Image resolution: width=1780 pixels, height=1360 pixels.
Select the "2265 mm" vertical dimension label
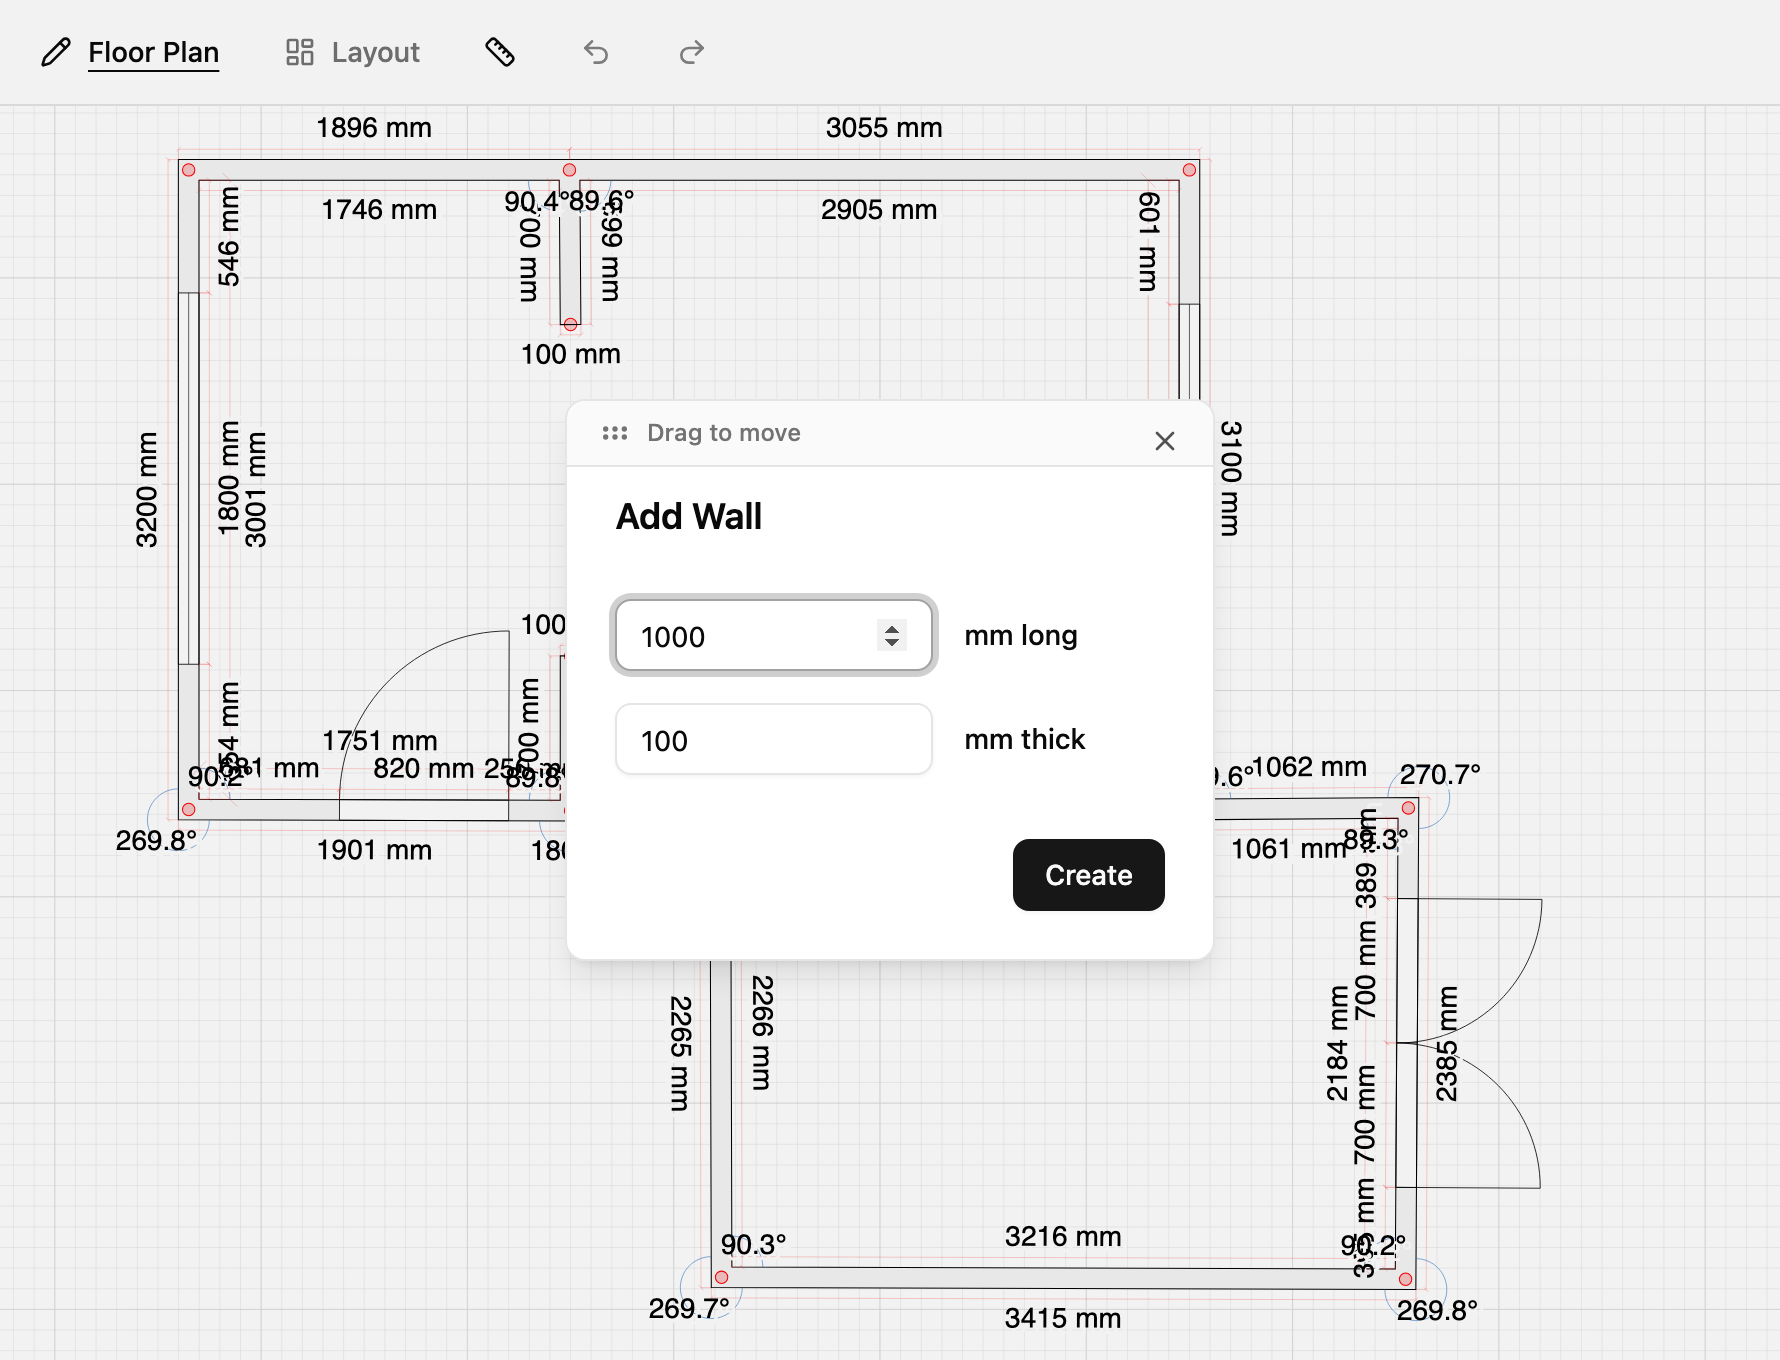pos(680,1053)
